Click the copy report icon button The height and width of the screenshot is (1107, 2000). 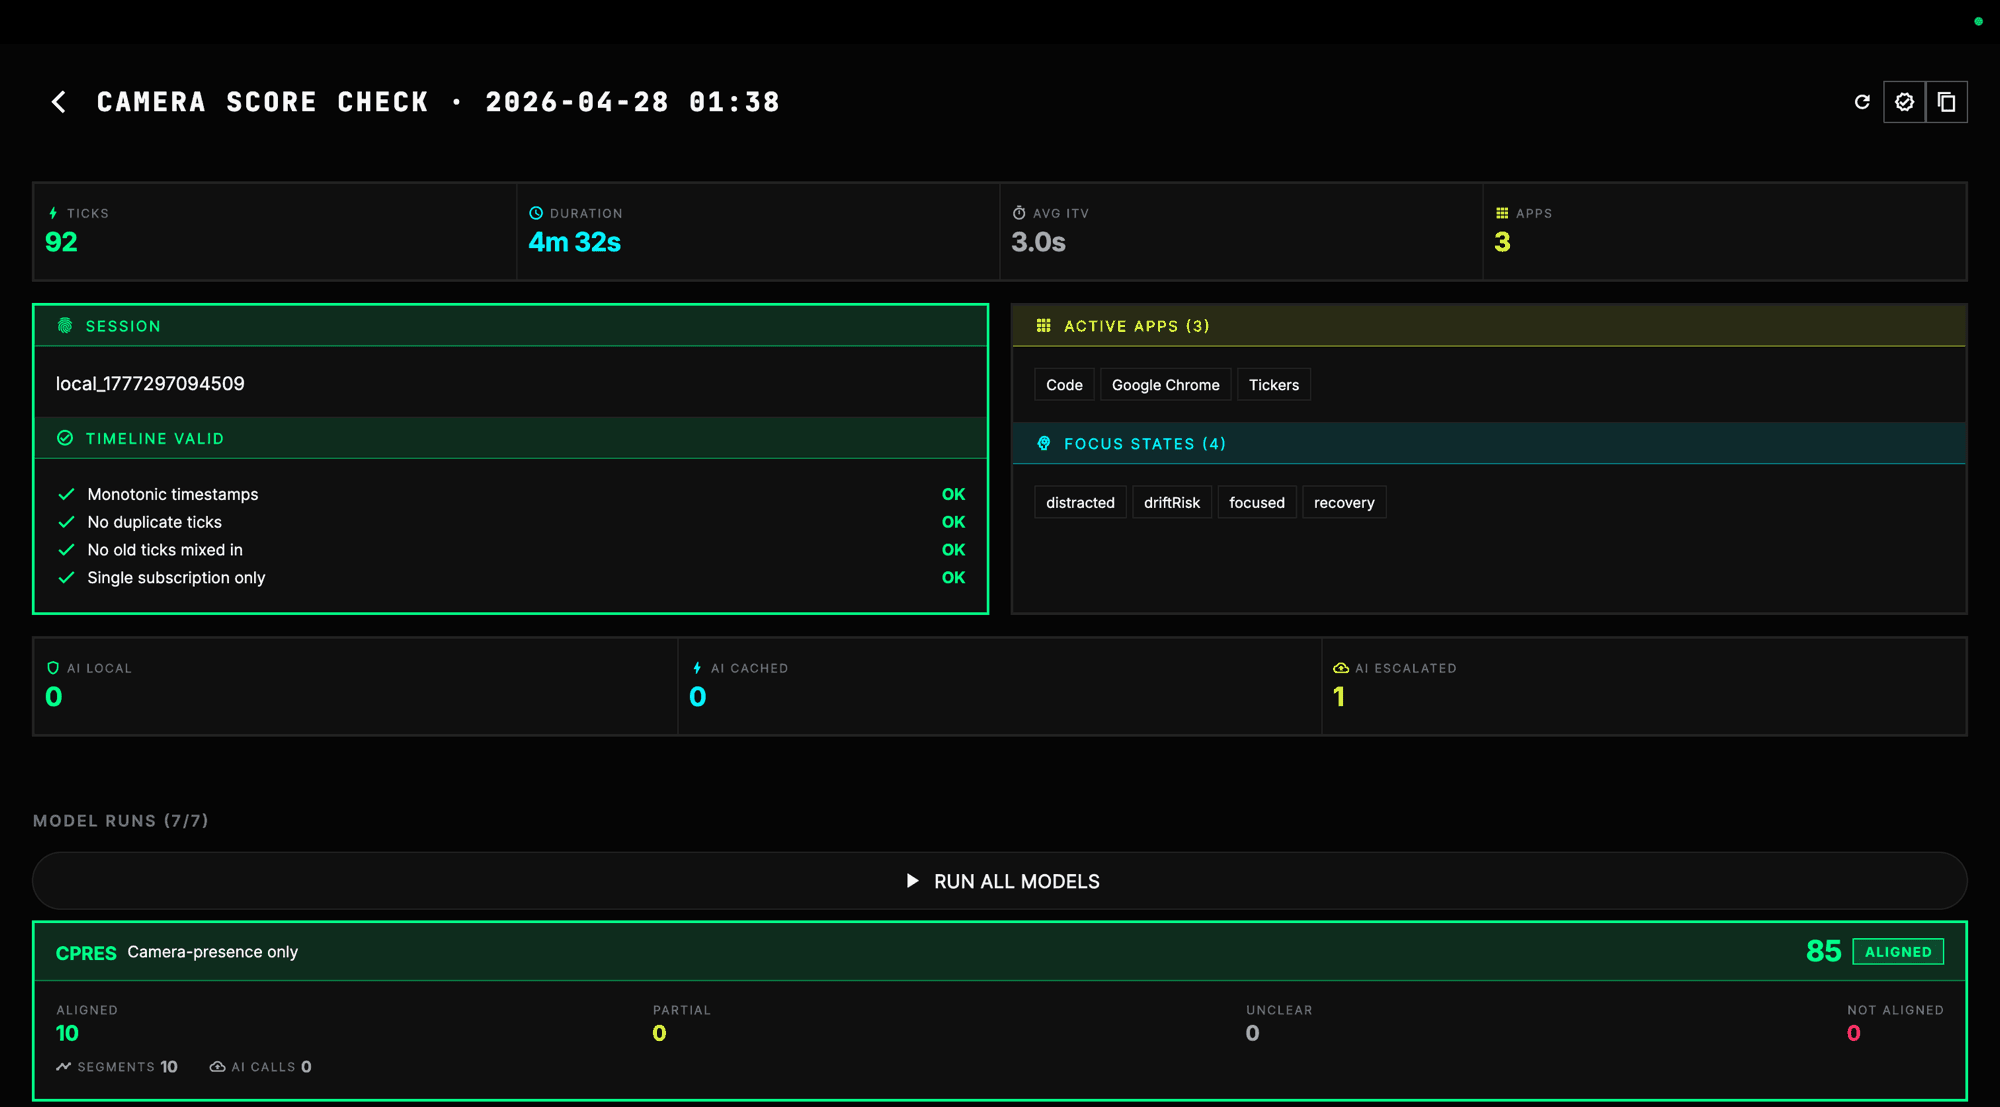1946,102
